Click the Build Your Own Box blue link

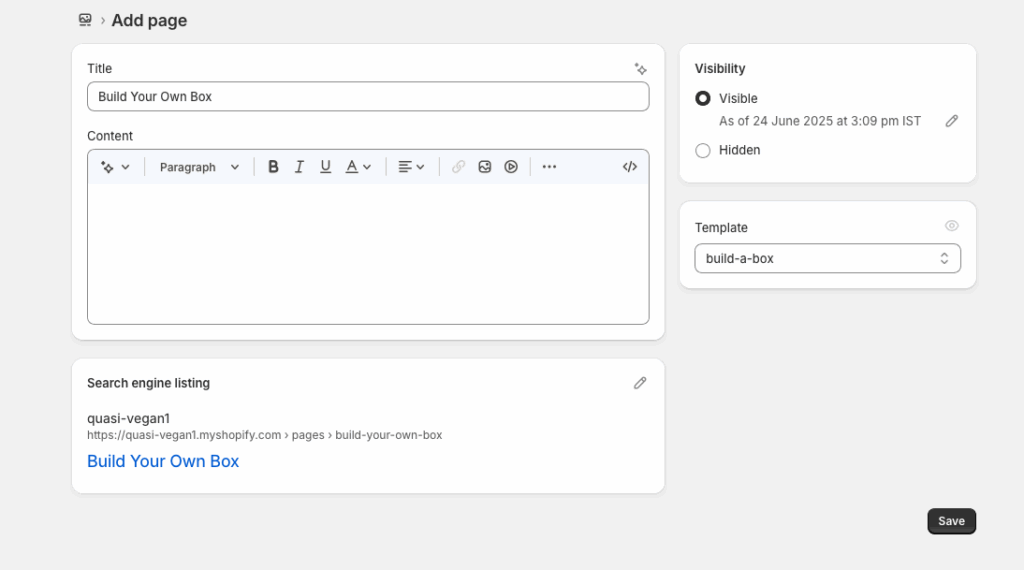pos(163,461)
